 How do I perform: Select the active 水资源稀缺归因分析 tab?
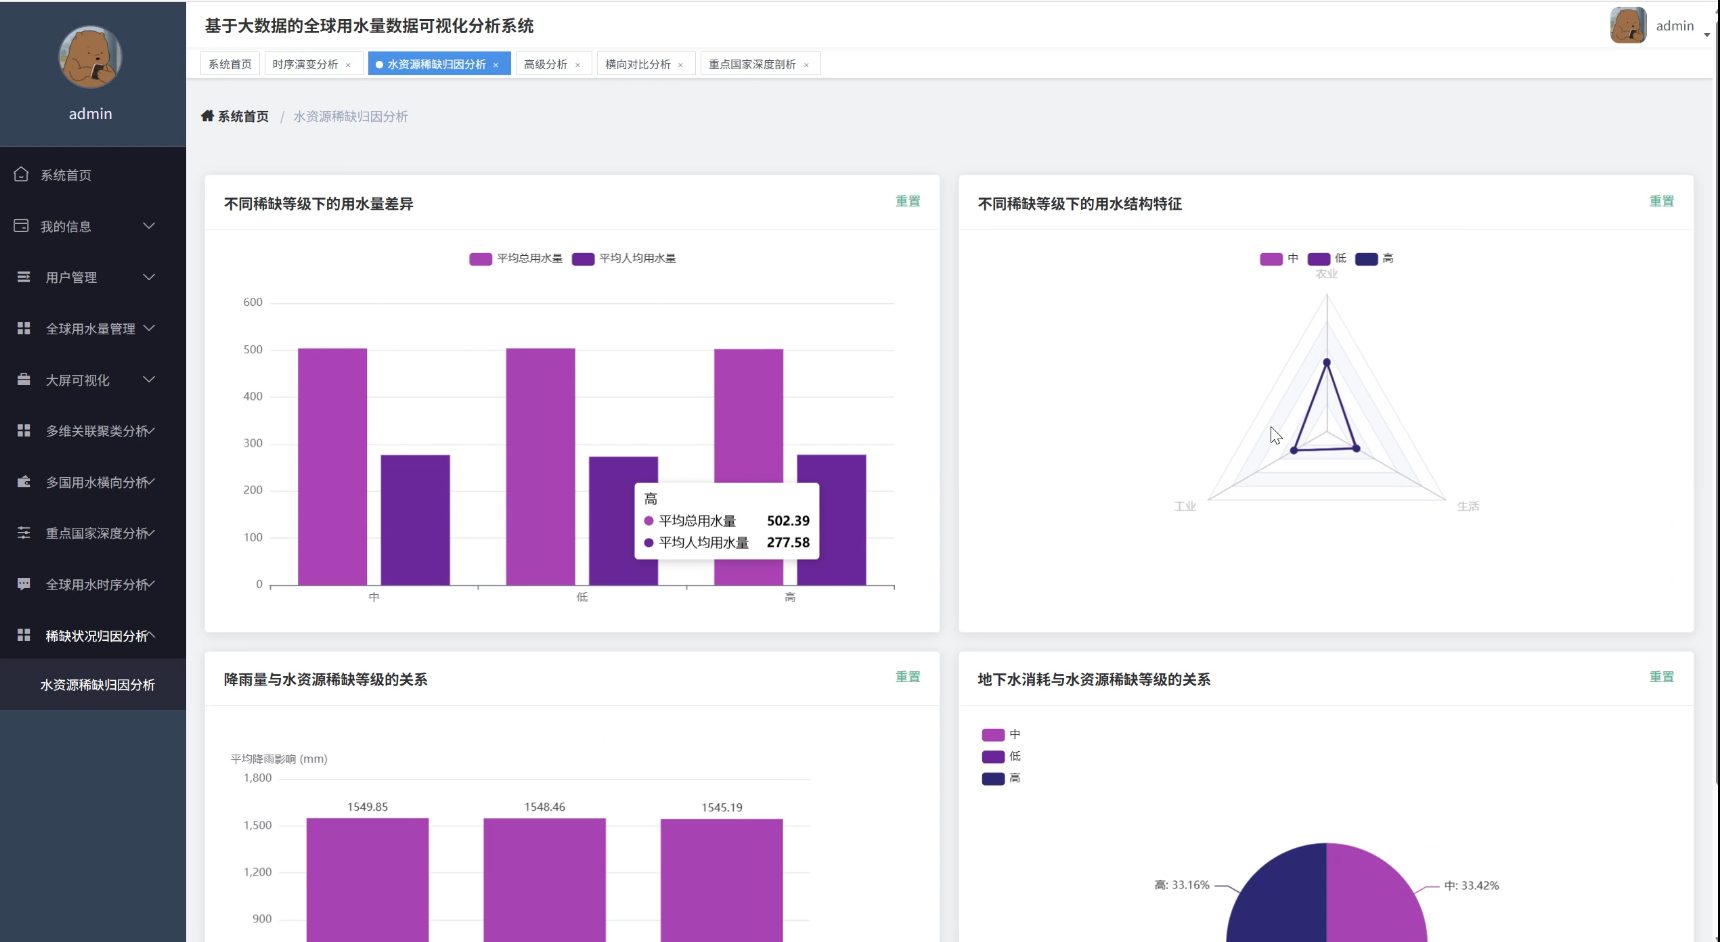click(x=436, y=64)
